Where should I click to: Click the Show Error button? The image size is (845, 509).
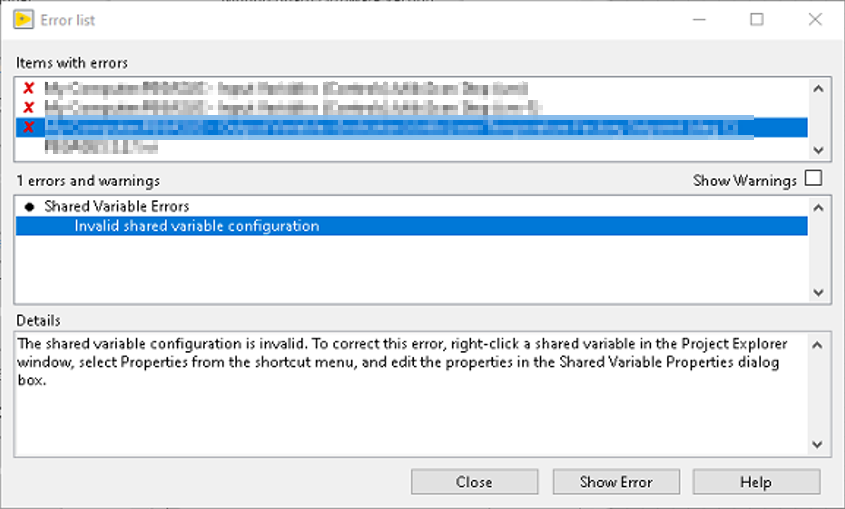tap(616, 482)
